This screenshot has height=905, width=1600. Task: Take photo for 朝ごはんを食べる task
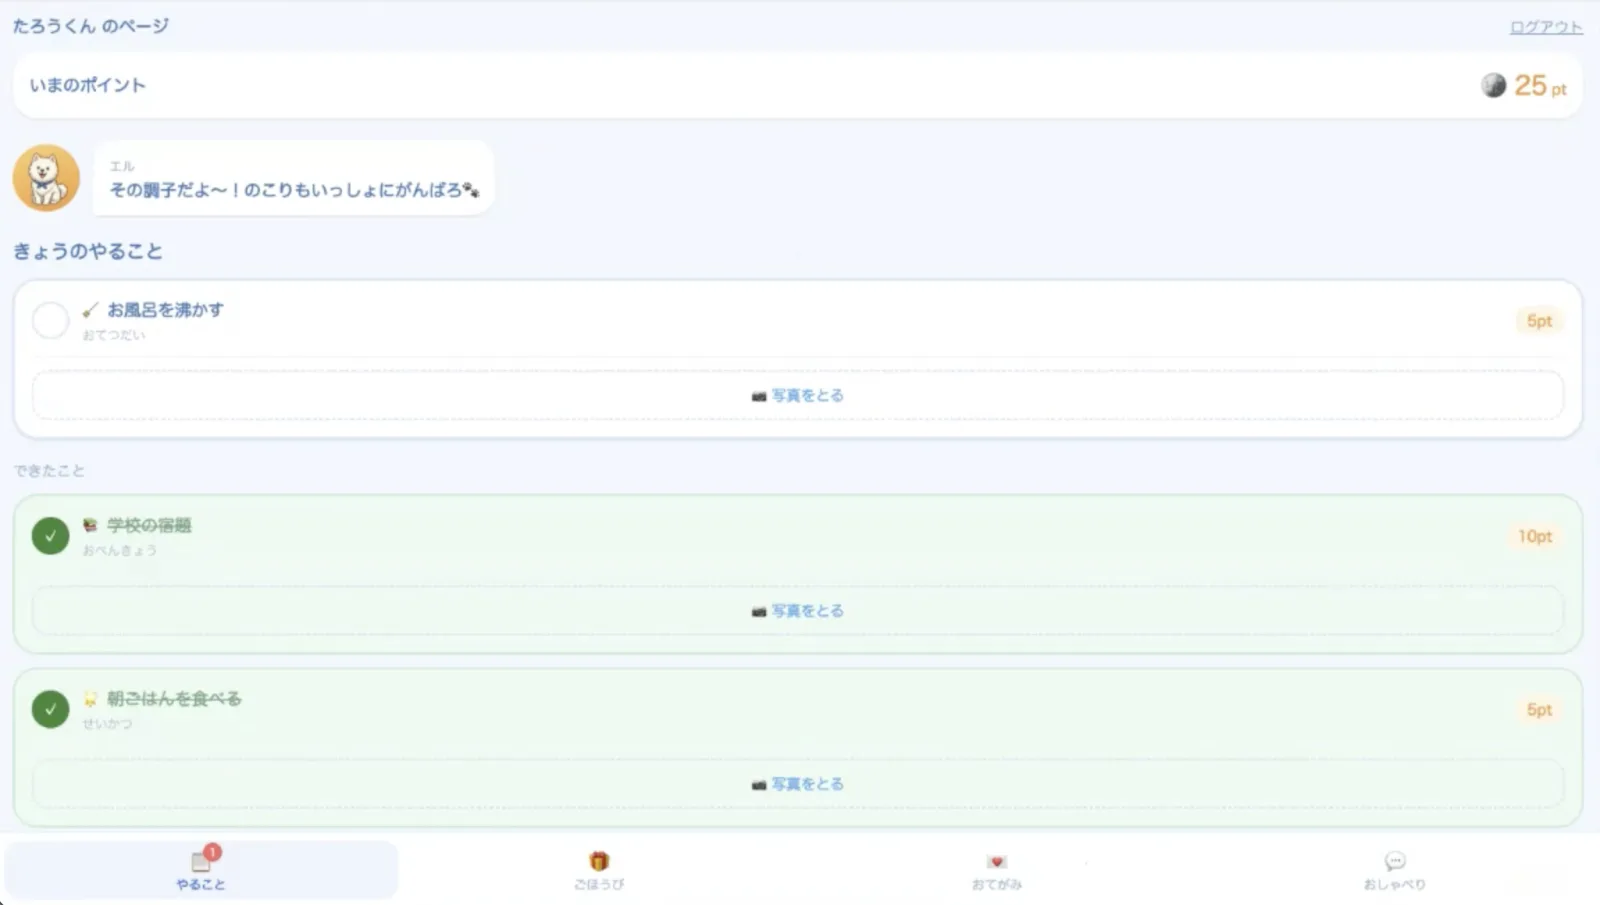(x=798, y=784)
